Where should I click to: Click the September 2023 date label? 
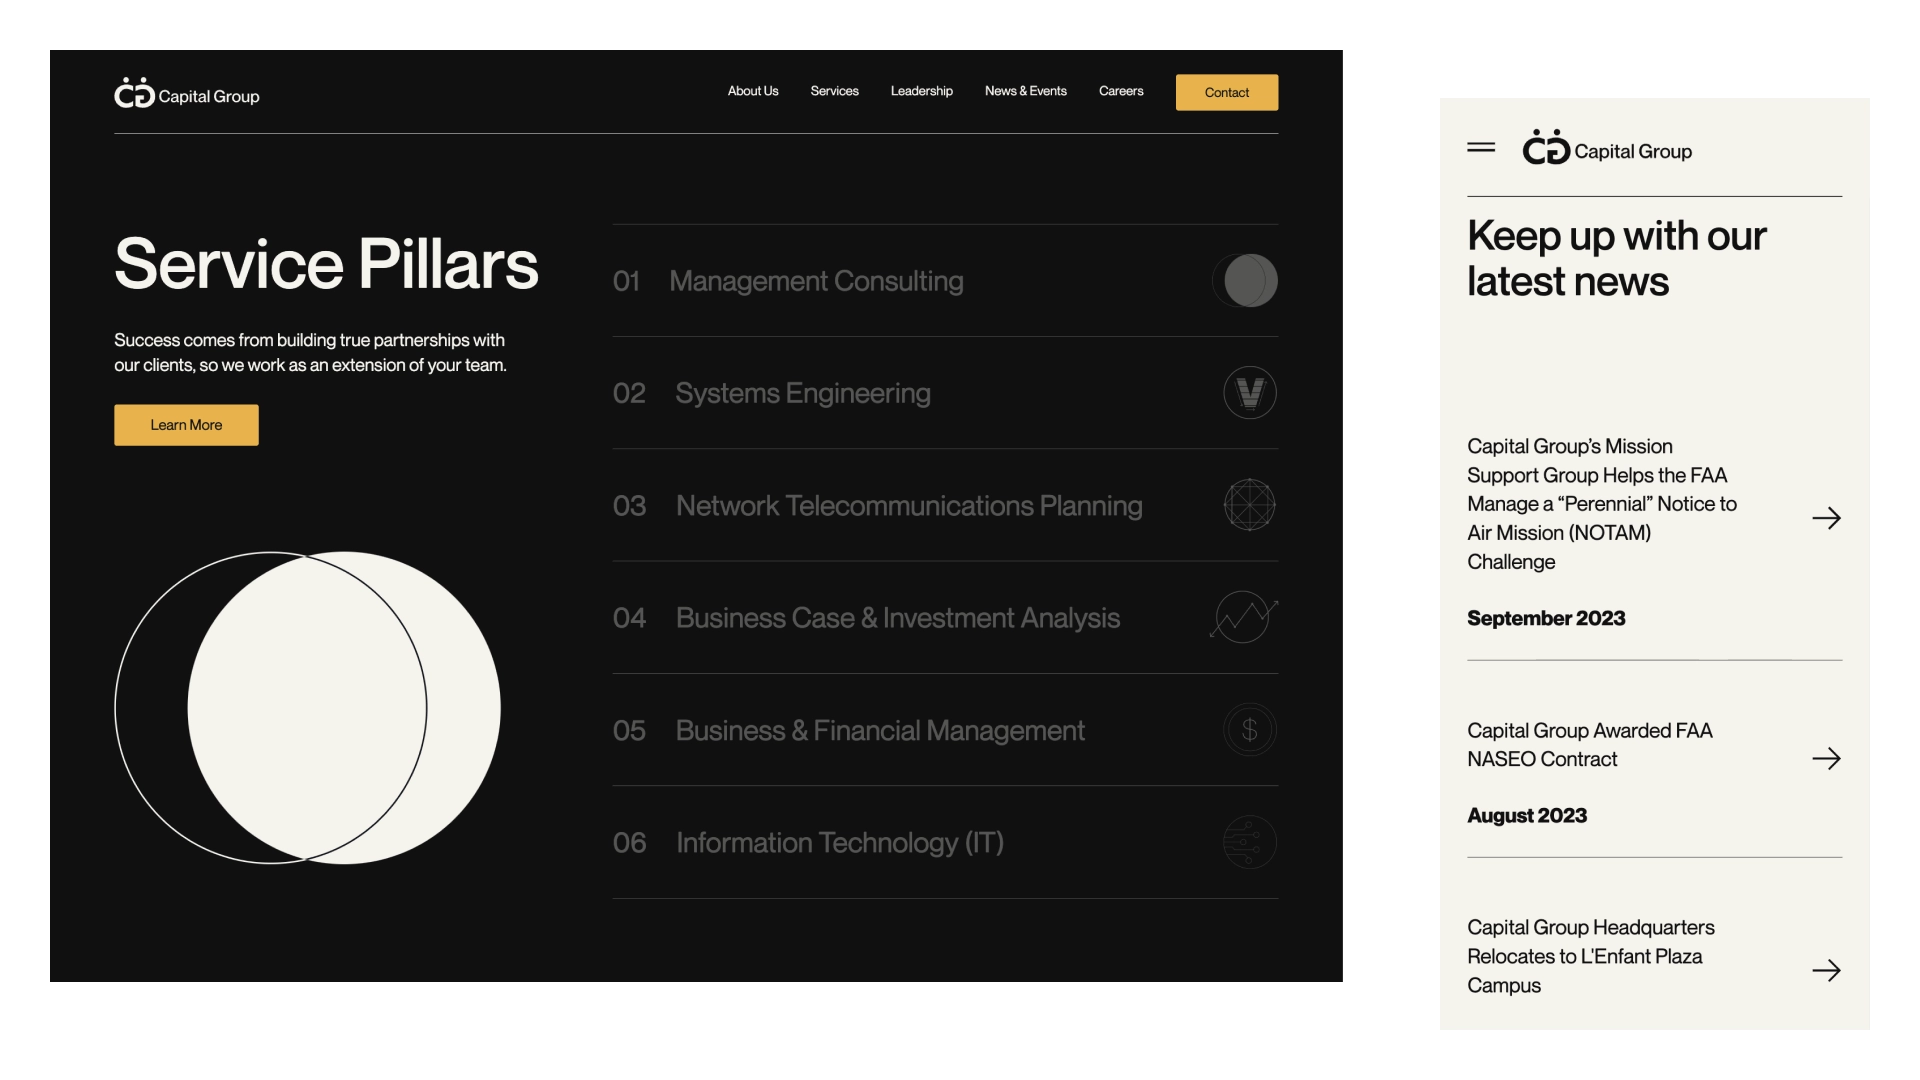point(1546,618)
